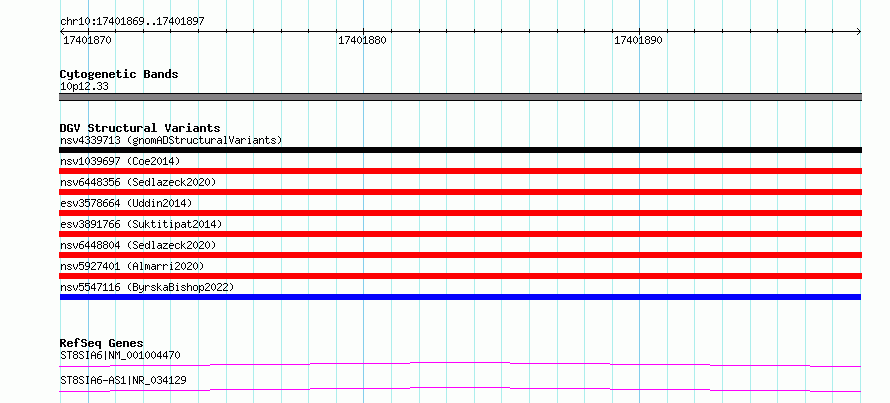Click the magenta ST8SIA6 gene line
This screenshot has height=403, width=890.
click(460, 364)
